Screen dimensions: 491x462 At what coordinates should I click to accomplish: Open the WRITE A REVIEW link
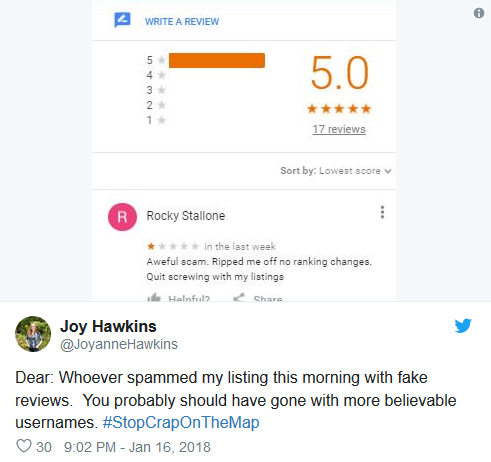[182, 22]
